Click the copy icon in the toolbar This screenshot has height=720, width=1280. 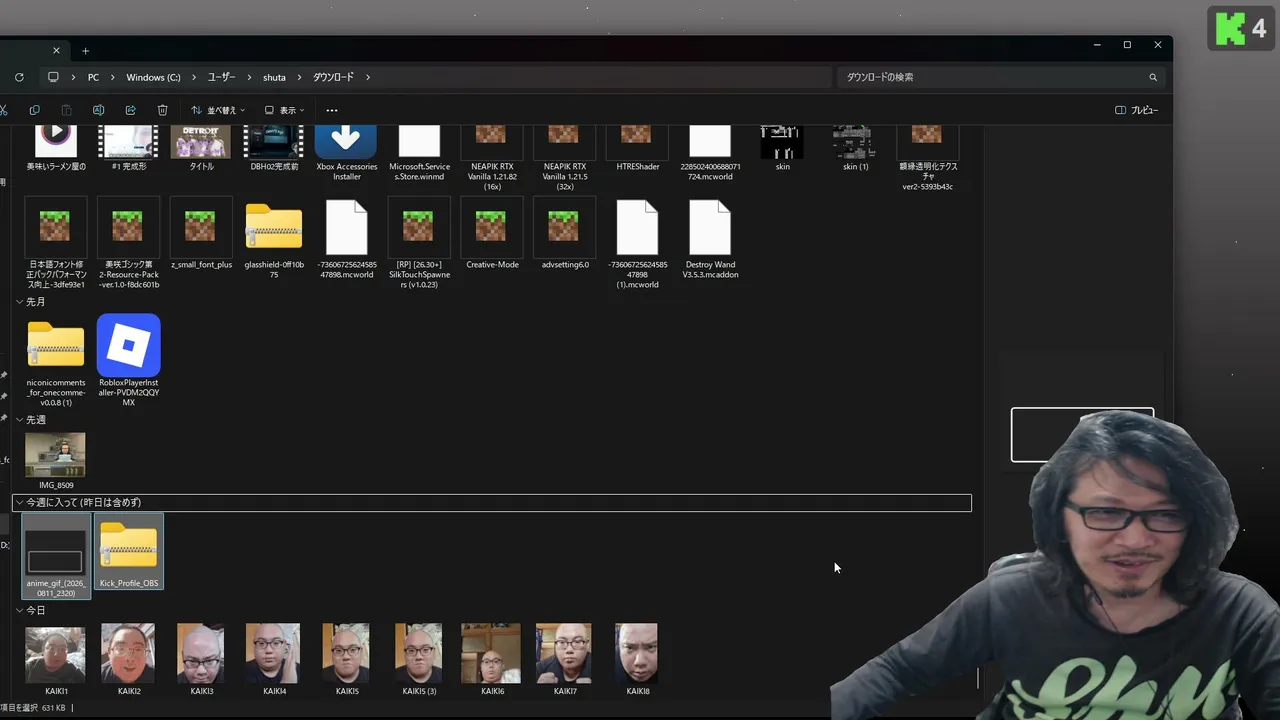pyautogui.click(x=35, y=110)
